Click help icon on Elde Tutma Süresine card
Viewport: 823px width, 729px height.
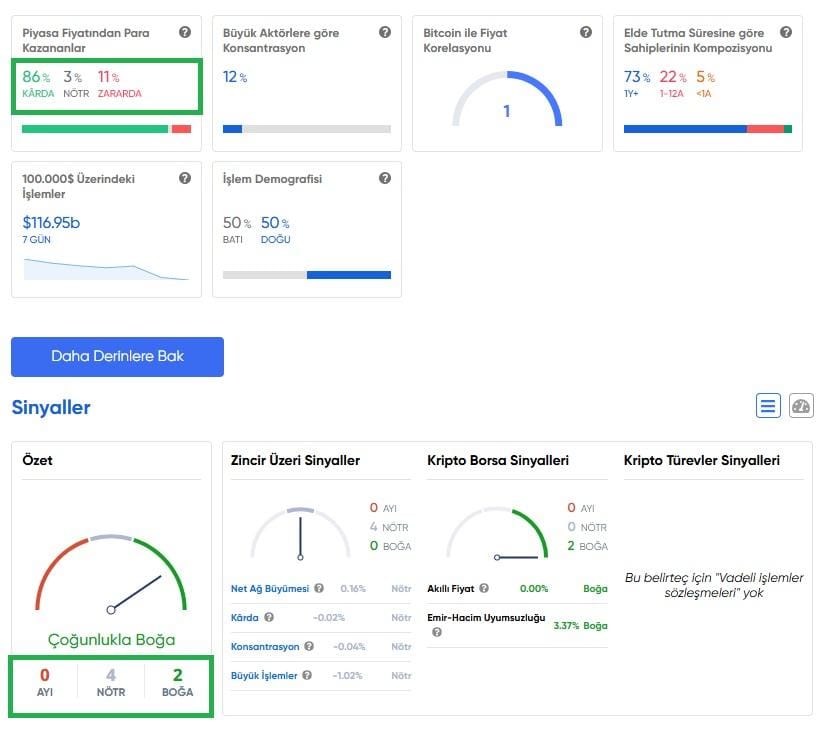(x=786, y=33)
